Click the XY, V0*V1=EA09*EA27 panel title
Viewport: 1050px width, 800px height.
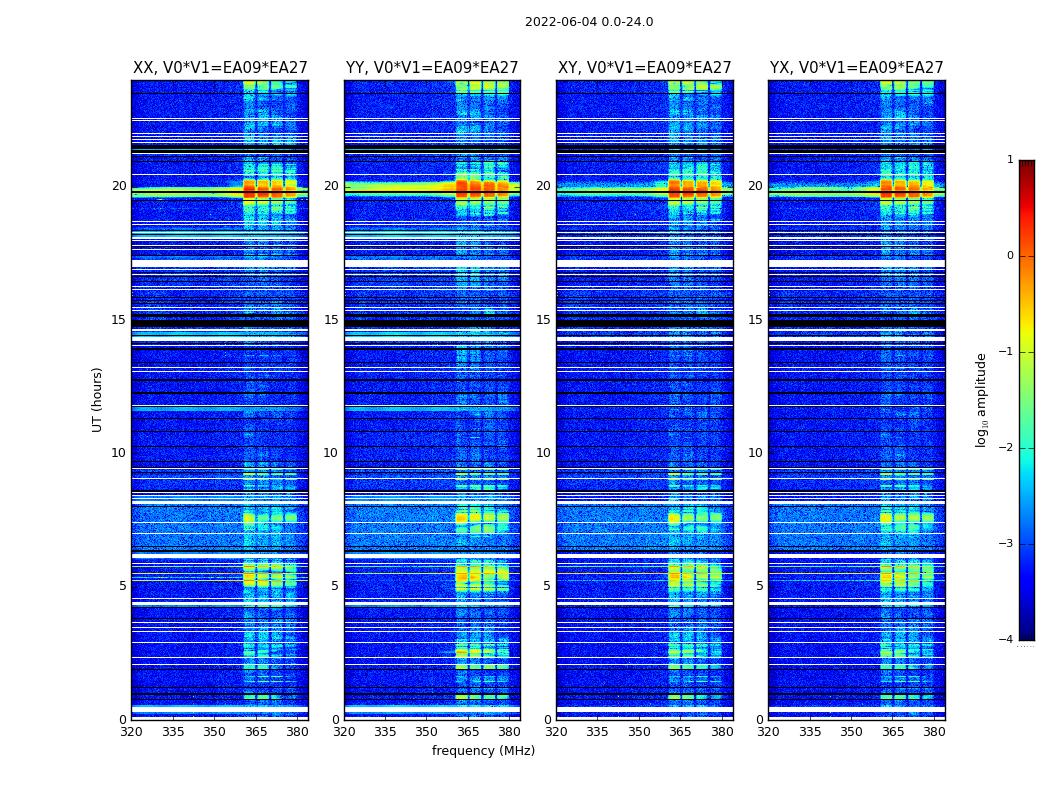[x=644, y=68]
